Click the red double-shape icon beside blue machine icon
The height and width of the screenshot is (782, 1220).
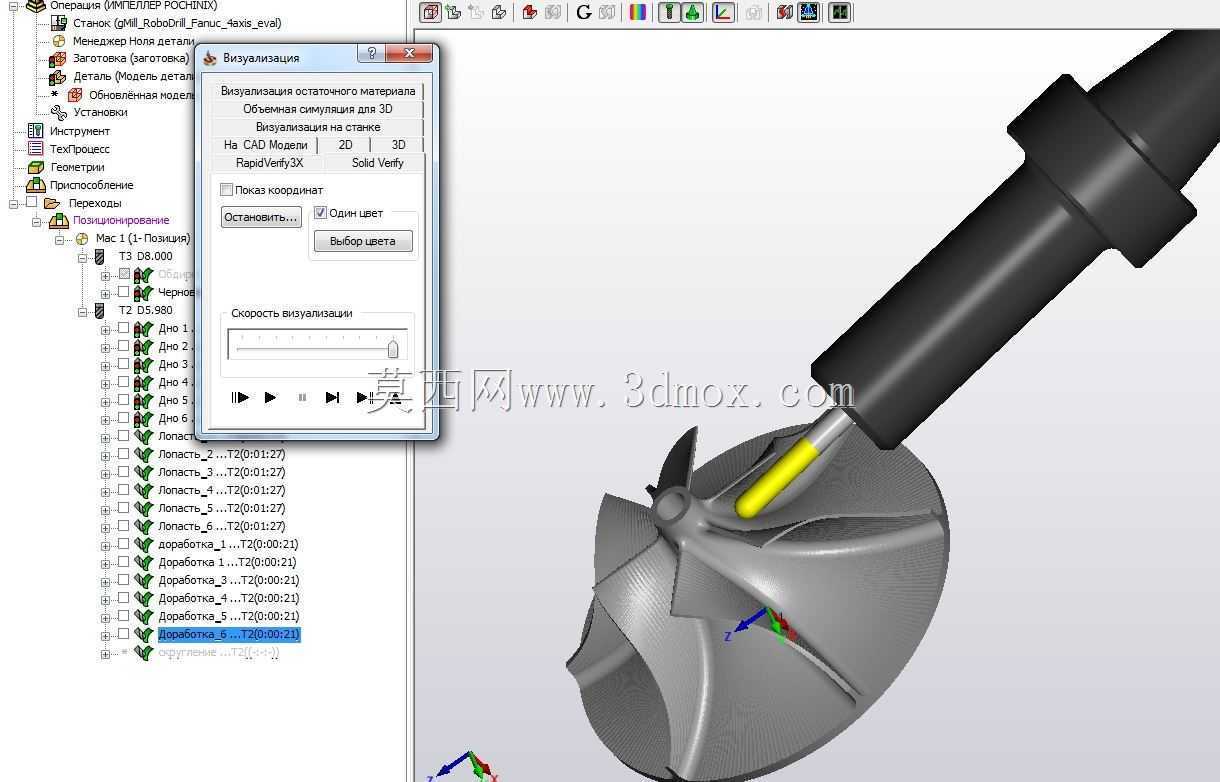point(785,12)
